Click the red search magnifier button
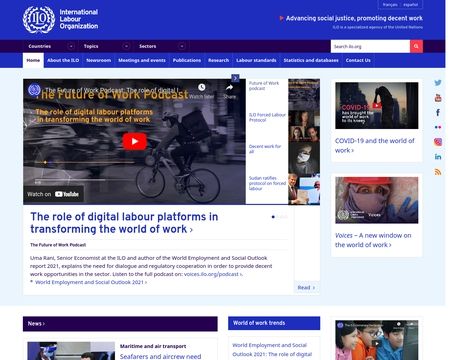 (416, 46)
